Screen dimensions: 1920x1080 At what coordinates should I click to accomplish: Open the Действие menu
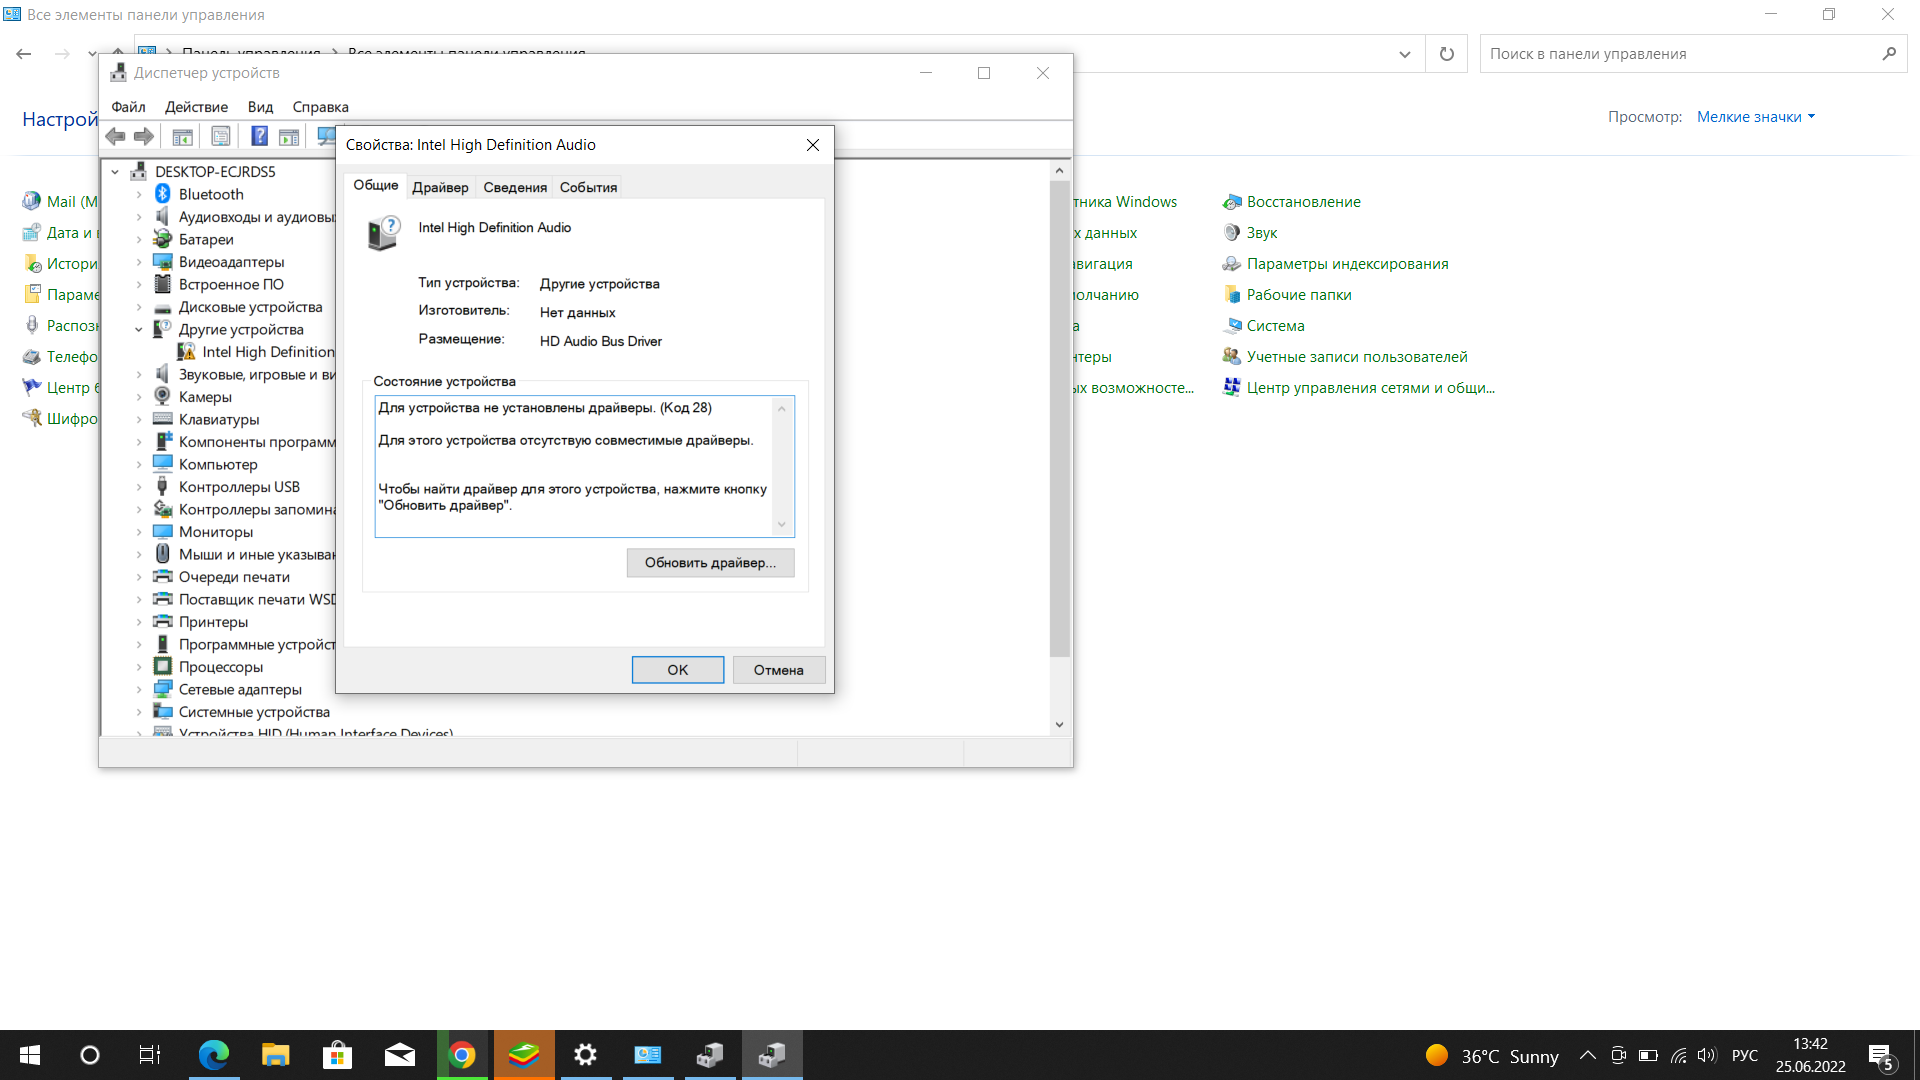point(196,106)
